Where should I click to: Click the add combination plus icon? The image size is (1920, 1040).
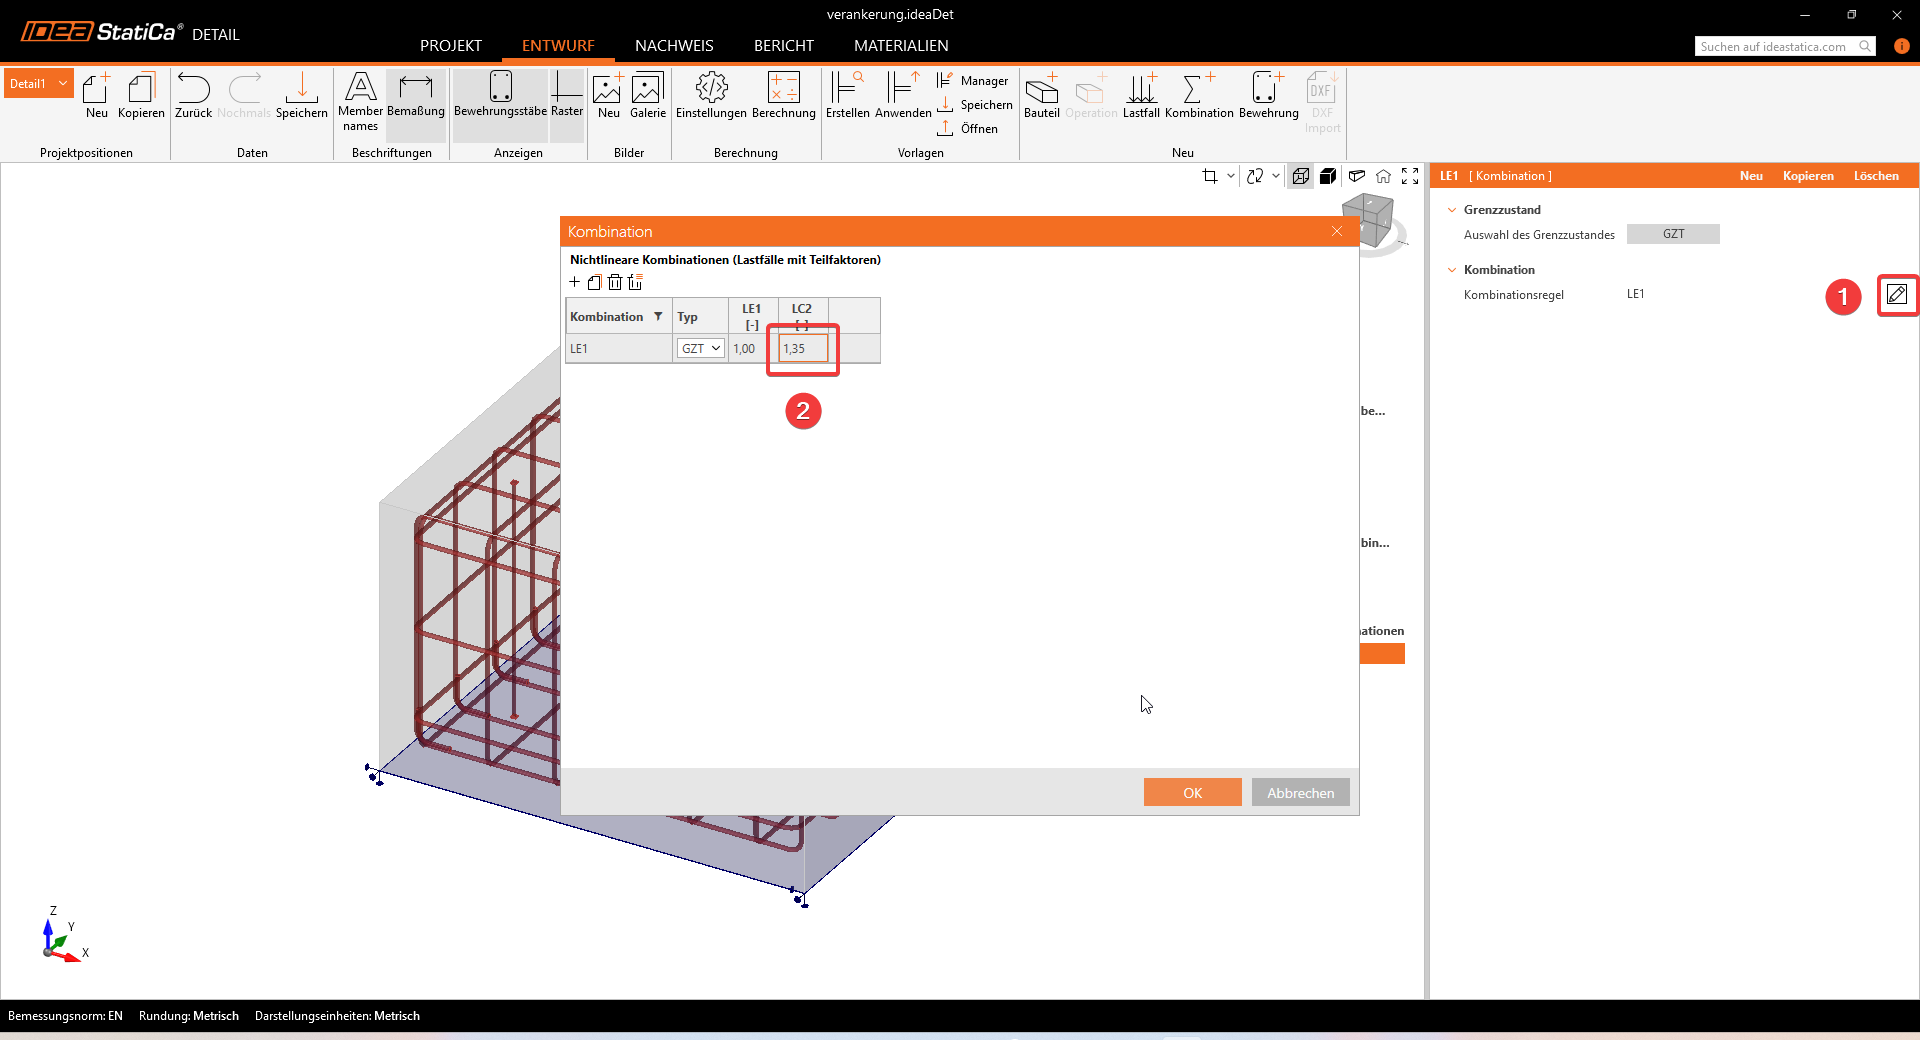point(575,282)
